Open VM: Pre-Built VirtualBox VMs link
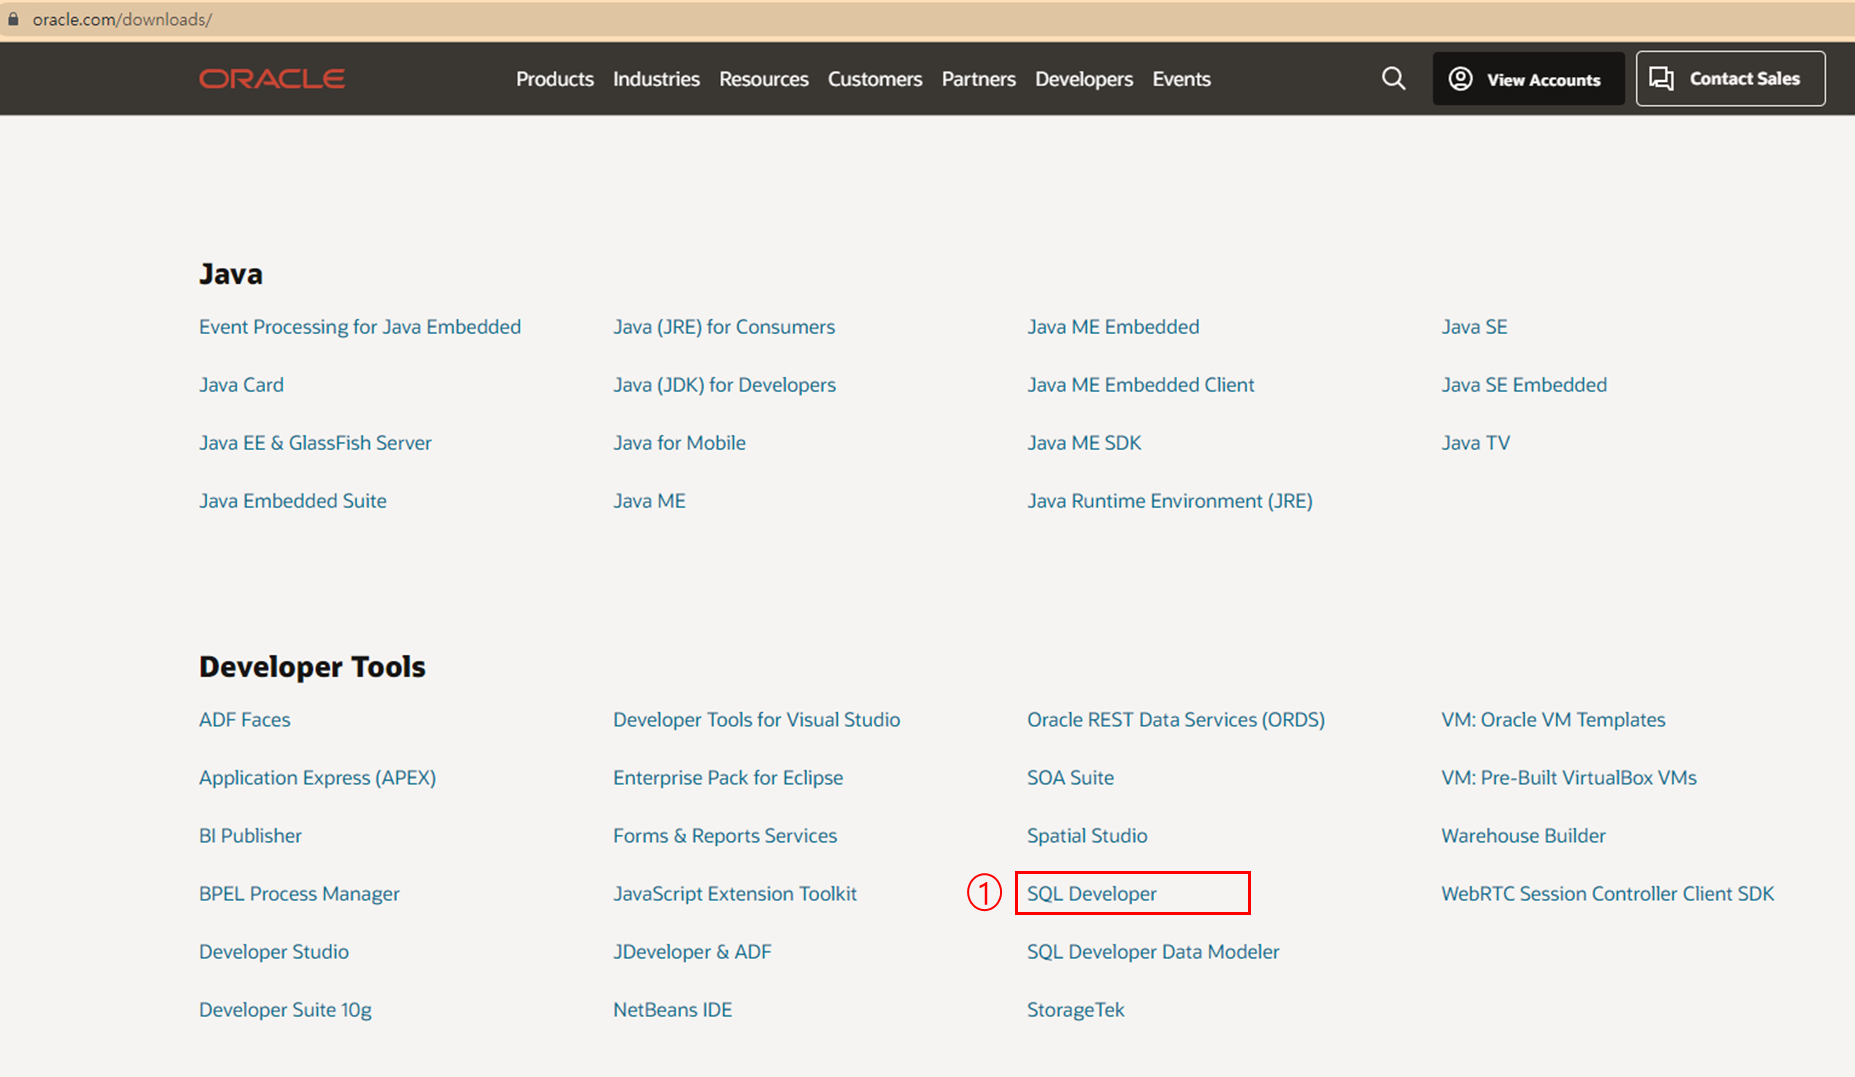 1569,778
